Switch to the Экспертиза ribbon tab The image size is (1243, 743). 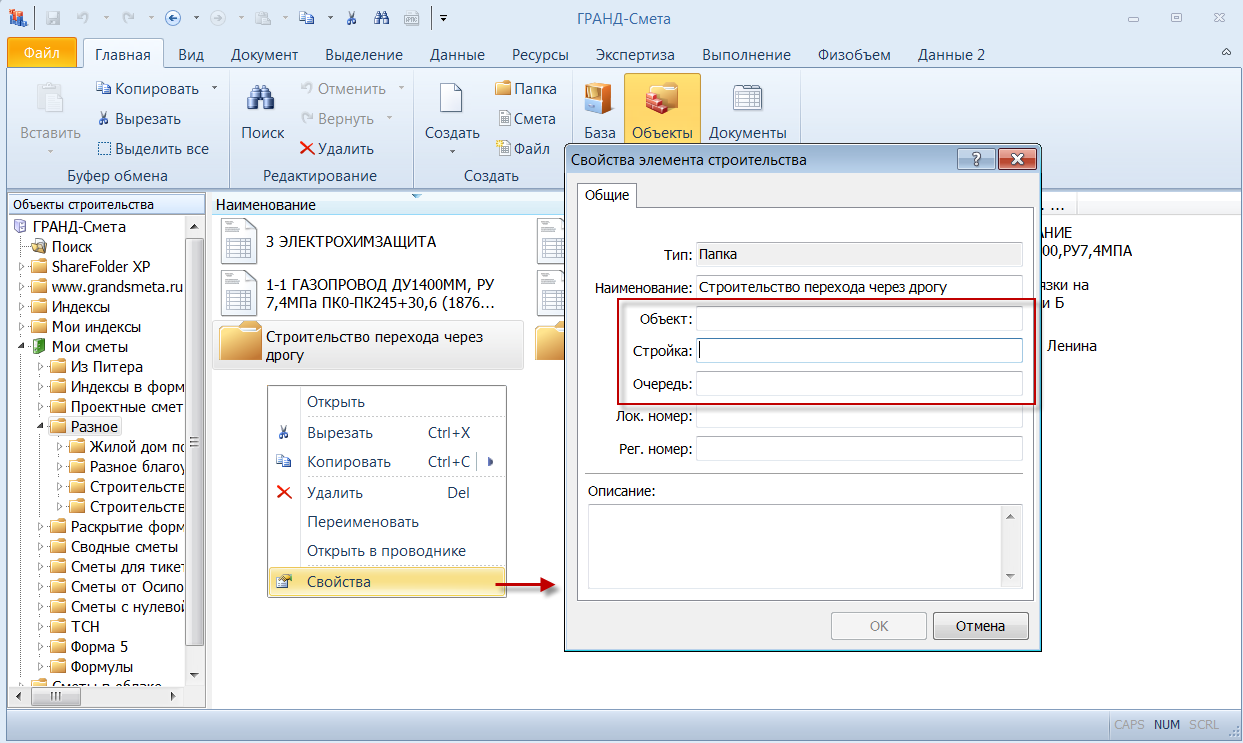635,55
